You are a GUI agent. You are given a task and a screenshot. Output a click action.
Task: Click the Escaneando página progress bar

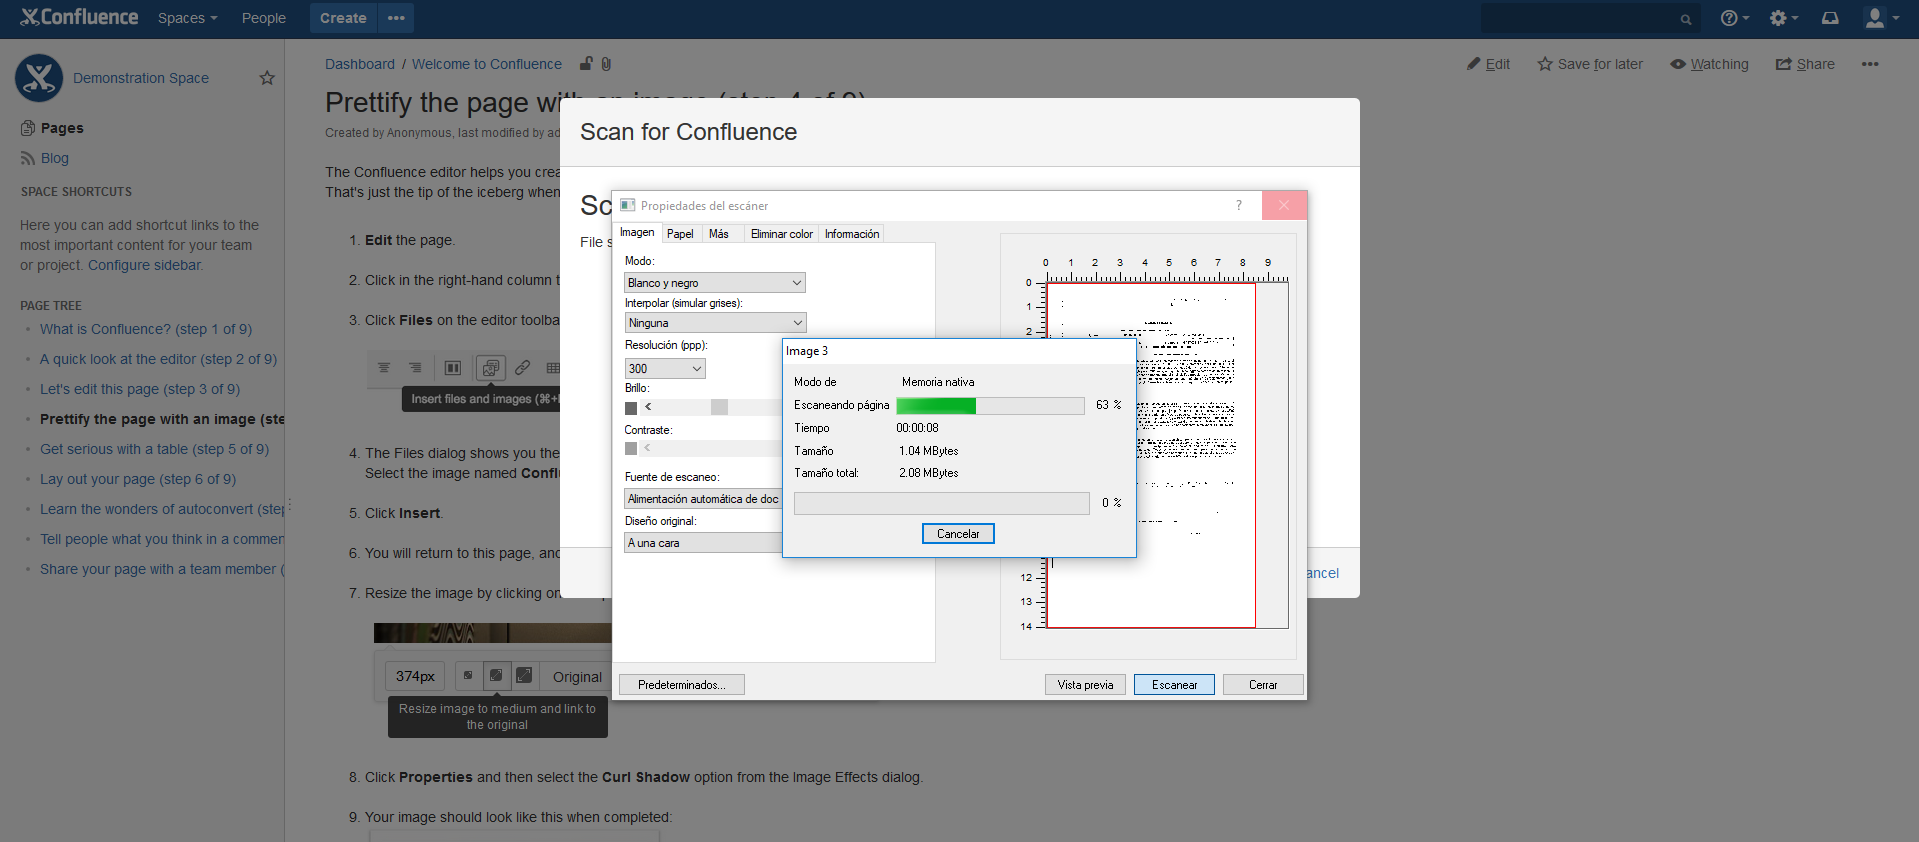coord(990,405)
